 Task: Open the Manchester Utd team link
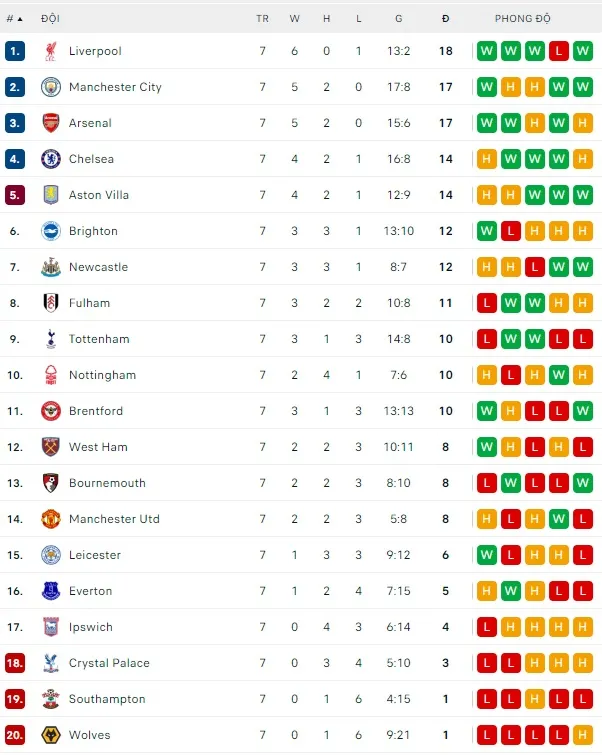(x=114, y=519)
